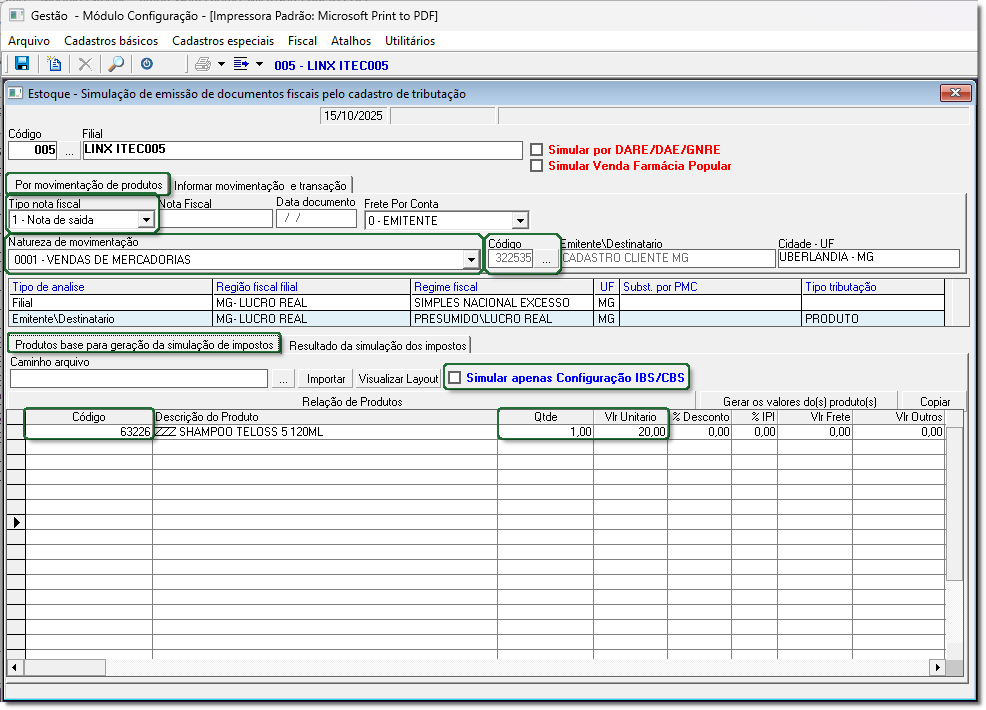Click the Regime fiscal column header
Screen dimensions: 986x710
pyautogui.click(x=502, y=287)
